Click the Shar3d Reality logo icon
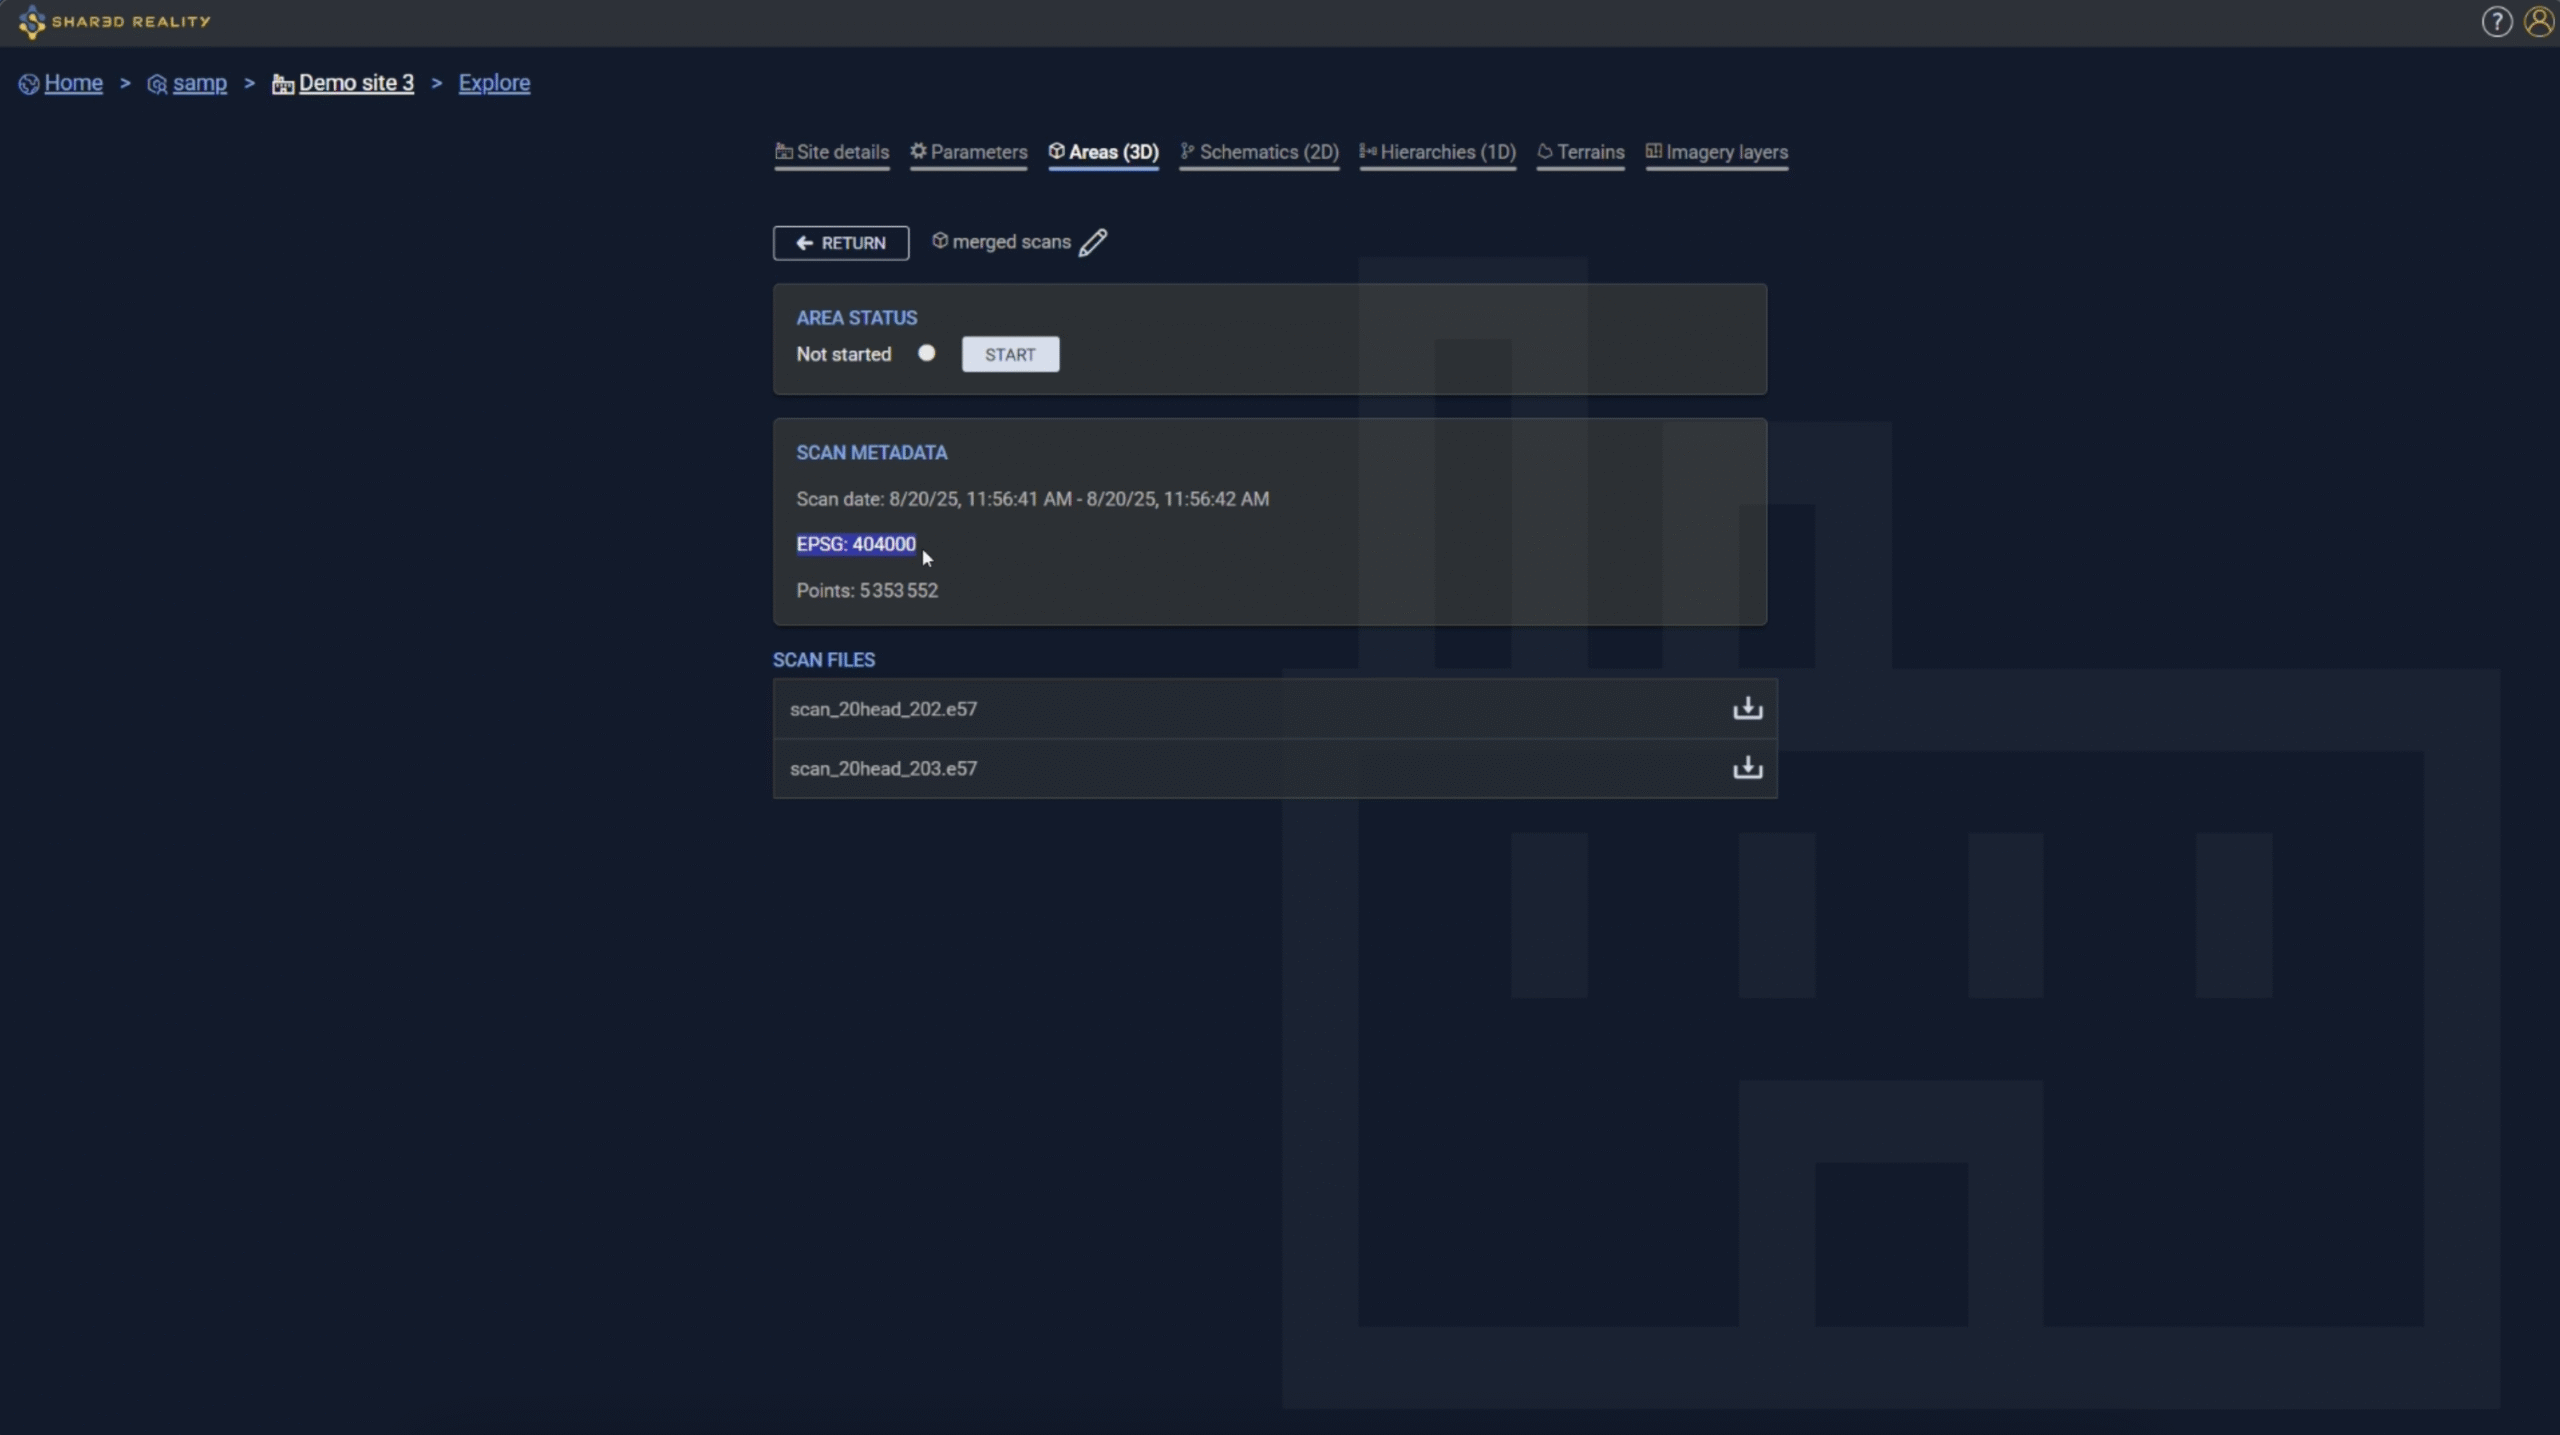The width and height of the screenshot is (2560, 1435). tap(32, 21)
